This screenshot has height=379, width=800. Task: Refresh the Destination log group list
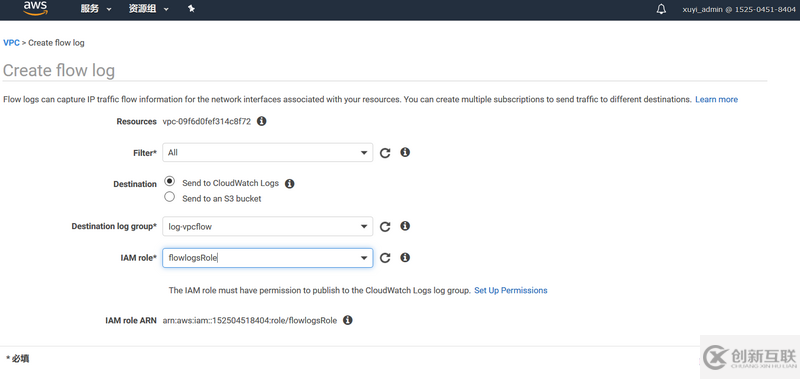click(x=385, y=227)
